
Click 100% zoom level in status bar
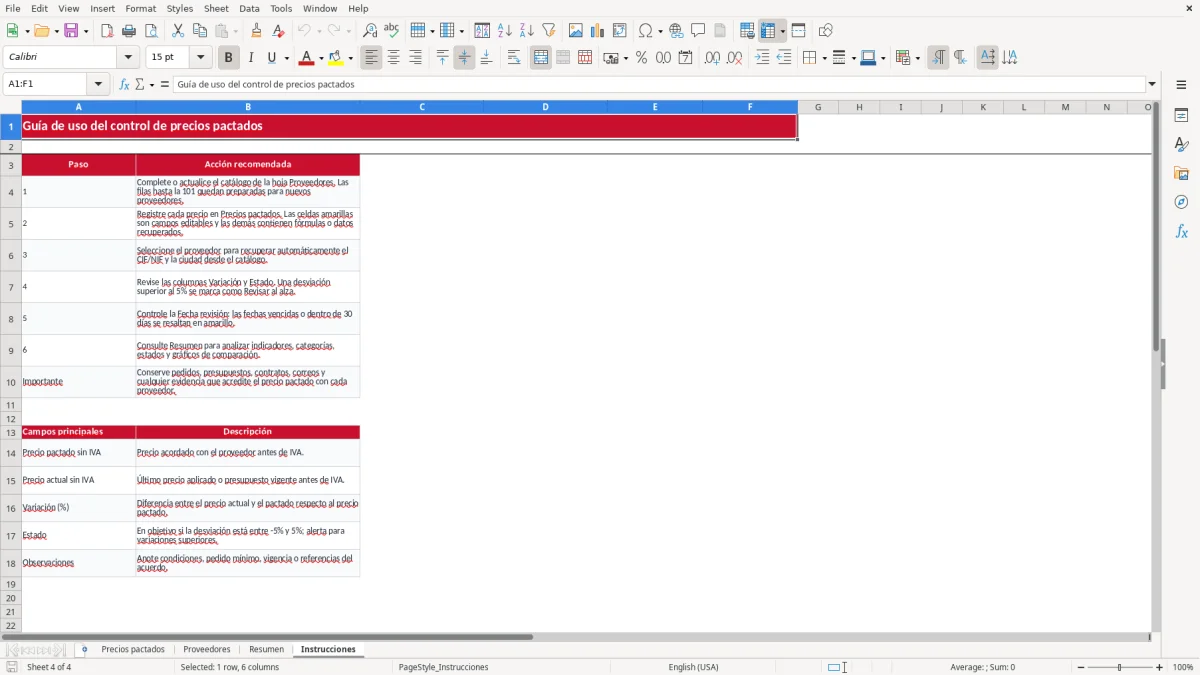coord(1183,667)
